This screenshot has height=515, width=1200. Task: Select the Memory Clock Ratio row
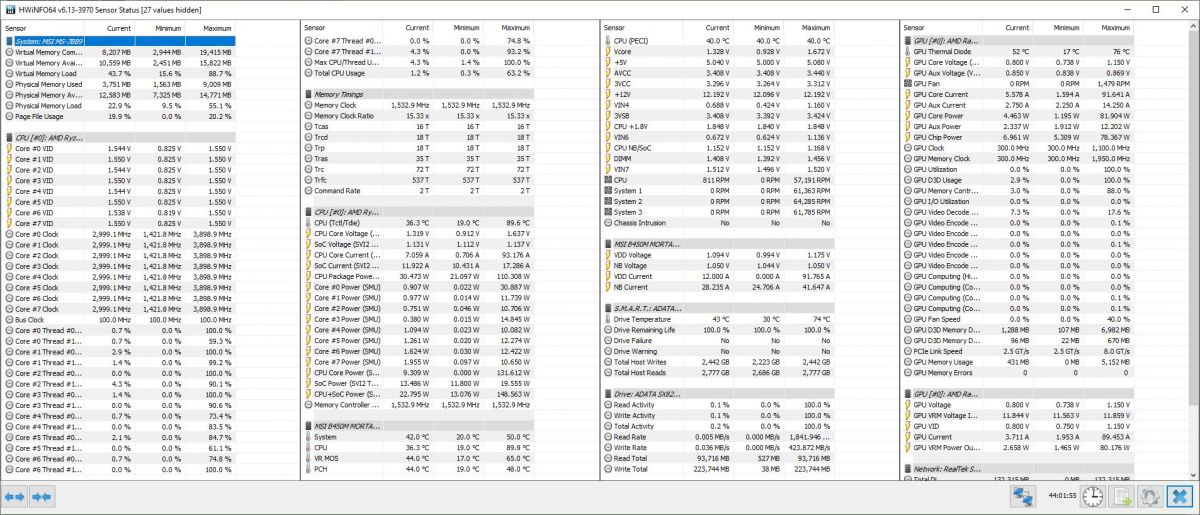pyautogui.click(x=419, y=115)
